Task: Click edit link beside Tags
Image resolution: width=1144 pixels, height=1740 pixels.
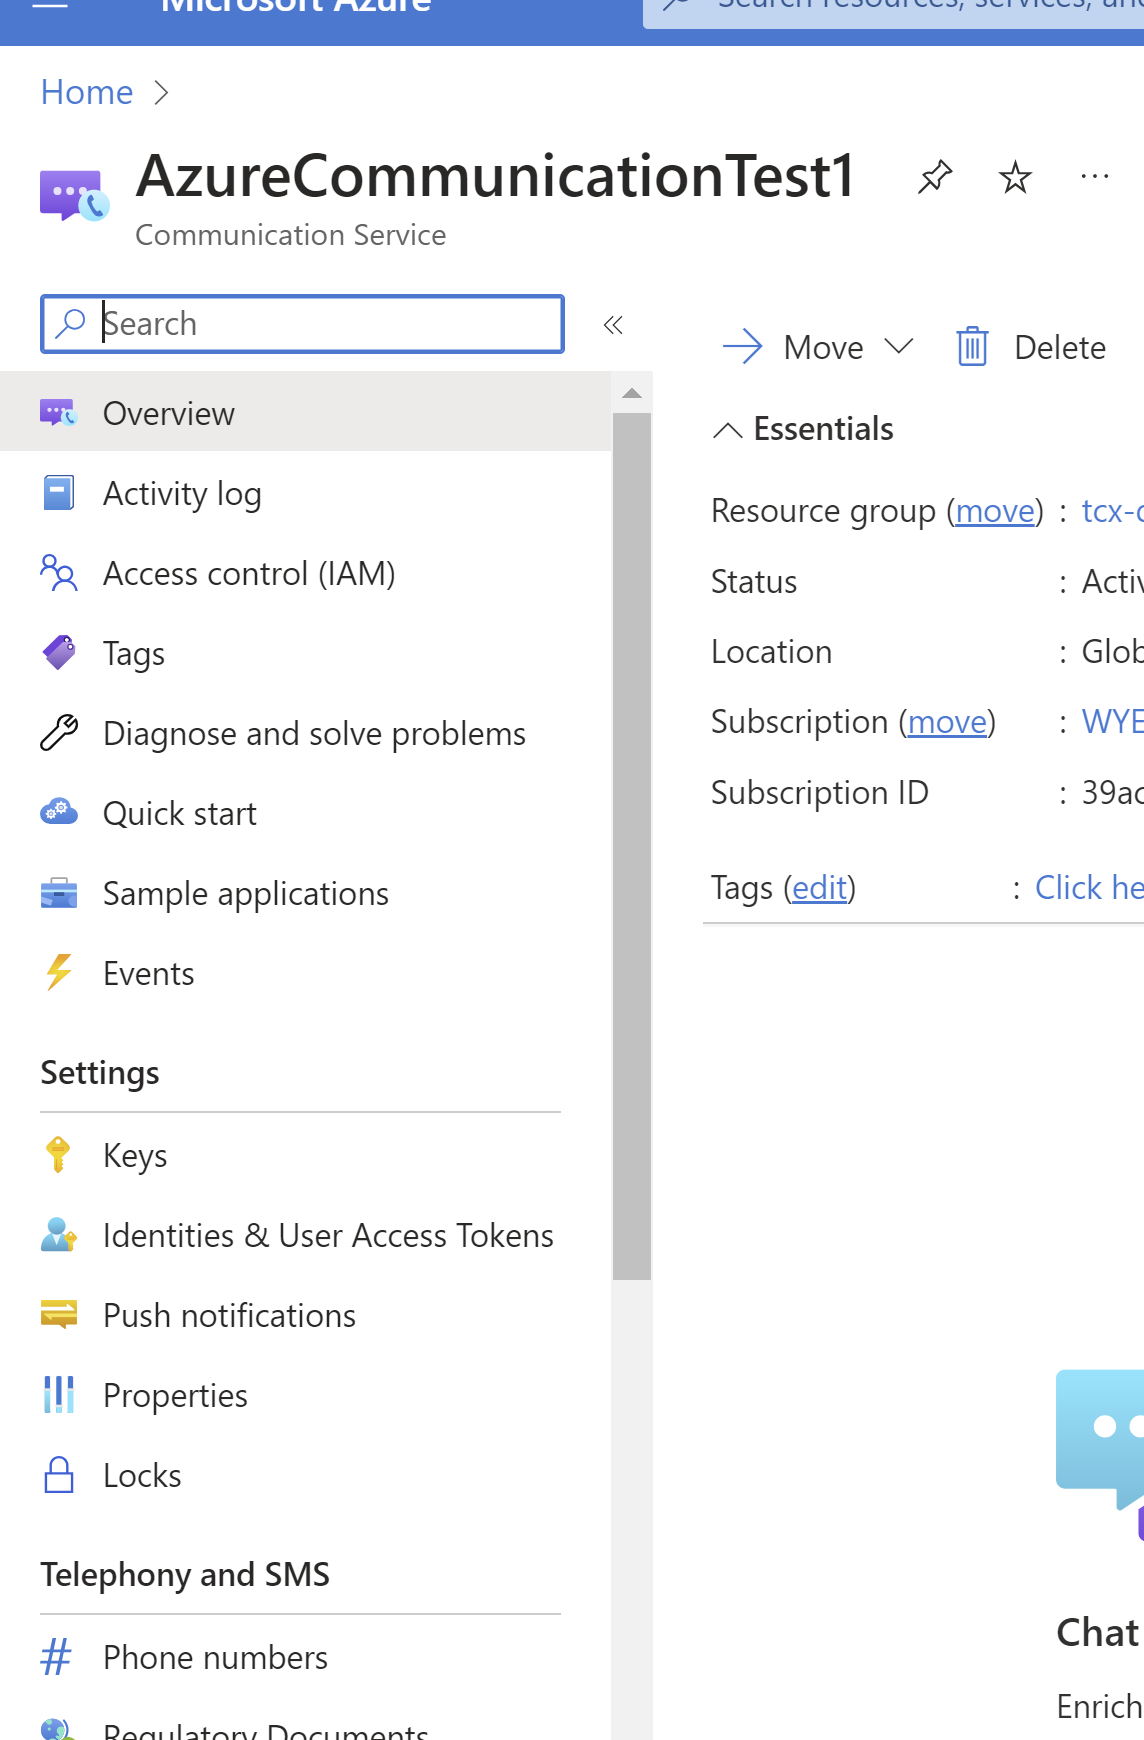Action: tap(819, 887)
